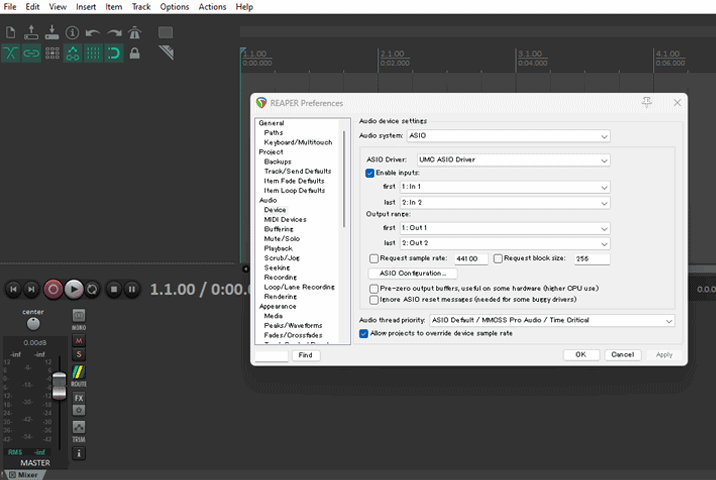
Task: Toggle Allow projects to override sample rate
Action: click(363, 333)
